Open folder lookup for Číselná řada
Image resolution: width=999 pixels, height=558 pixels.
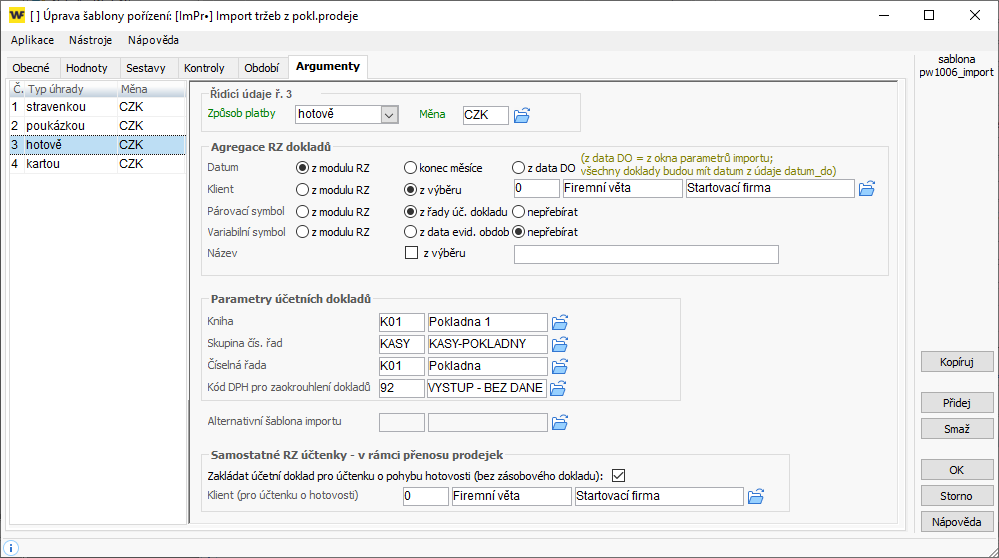point(560,367)
